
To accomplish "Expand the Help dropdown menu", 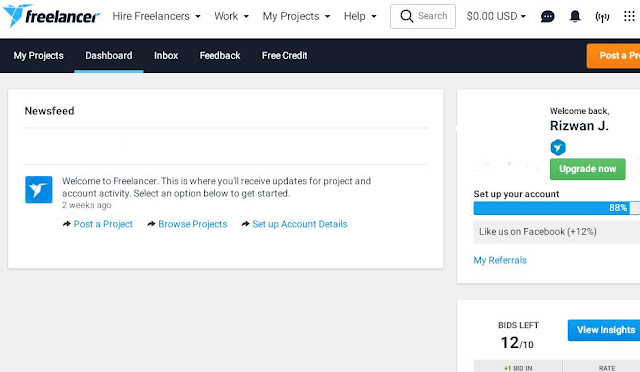I will [360, 16].
